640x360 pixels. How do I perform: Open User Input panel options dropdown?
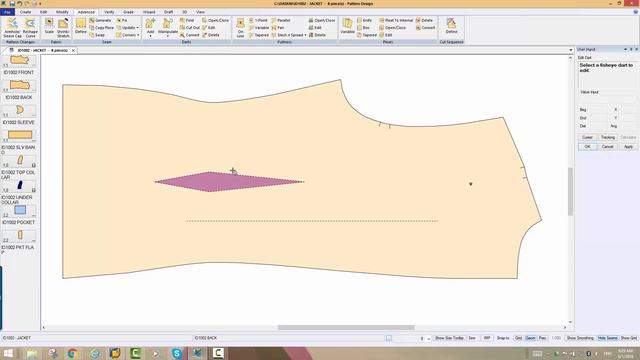click(x=625, y=49)
